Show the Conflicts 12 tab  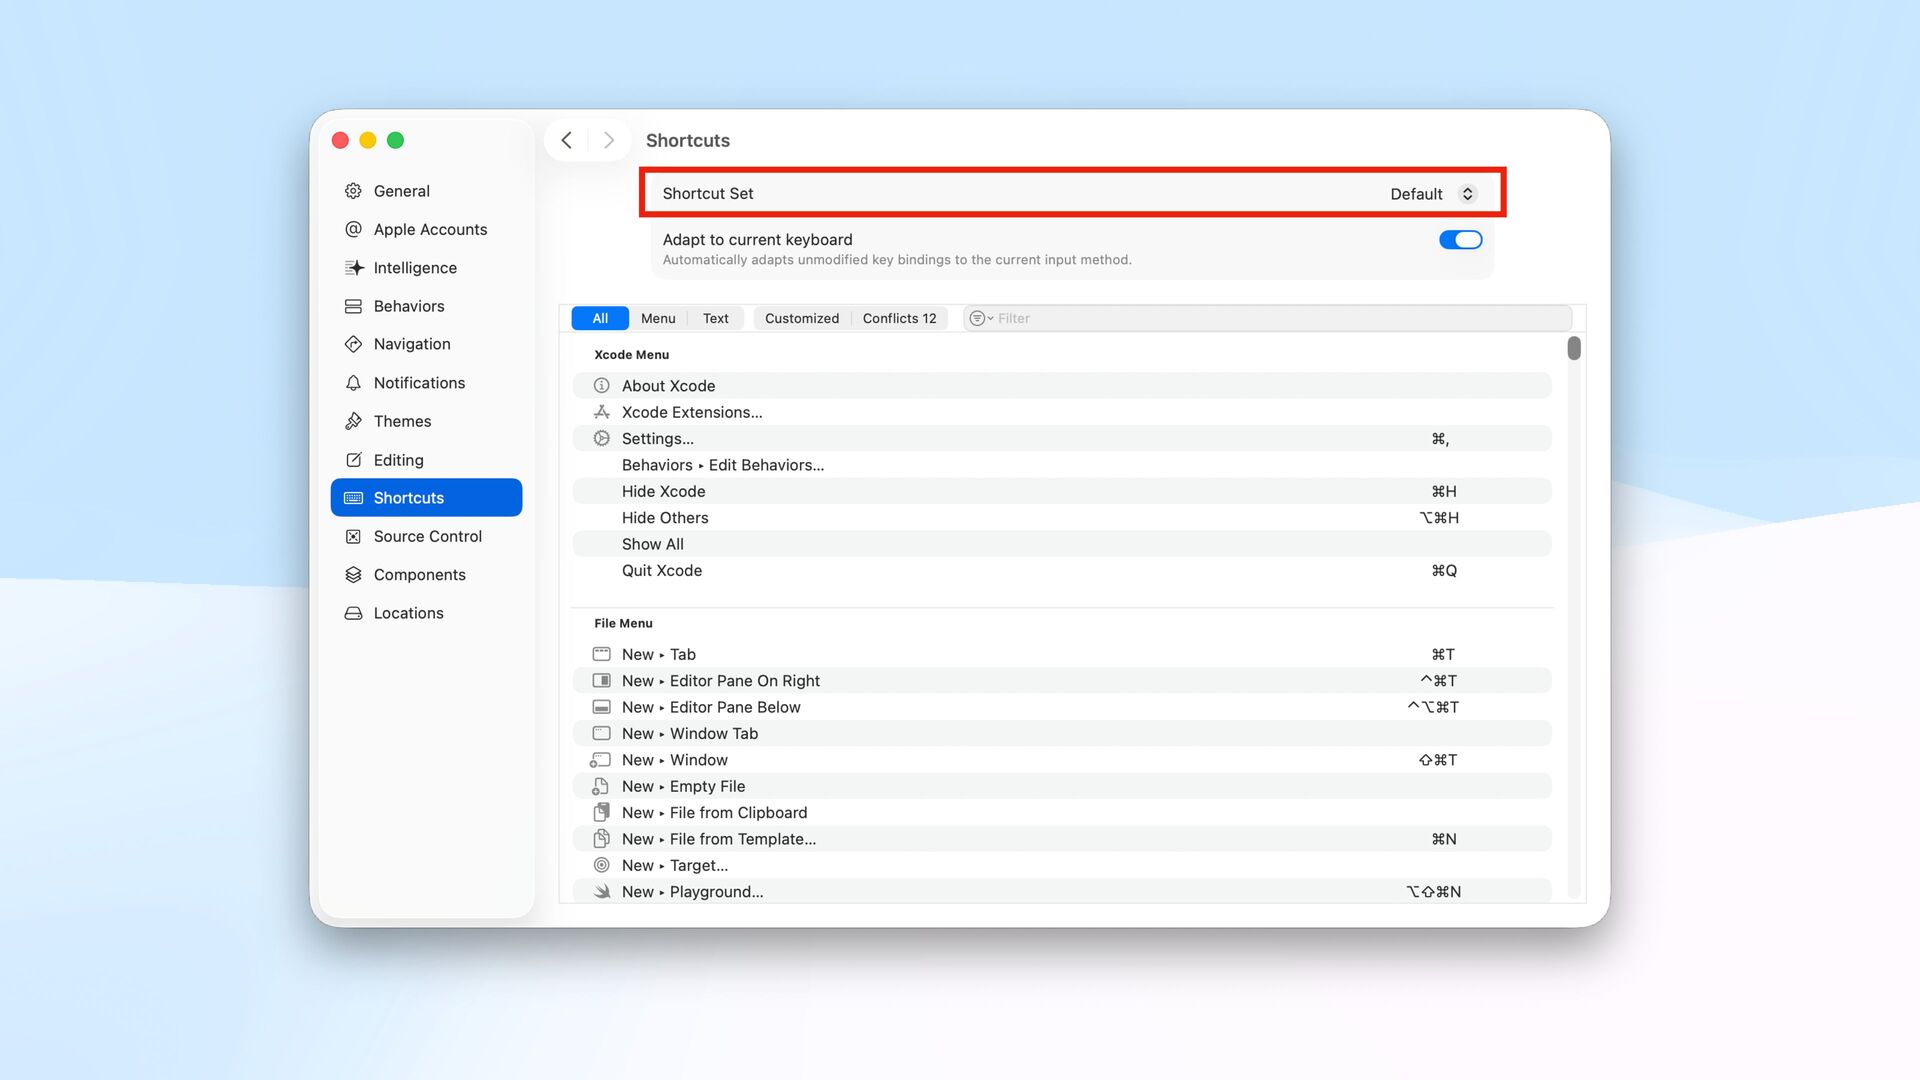coord(899,319)
